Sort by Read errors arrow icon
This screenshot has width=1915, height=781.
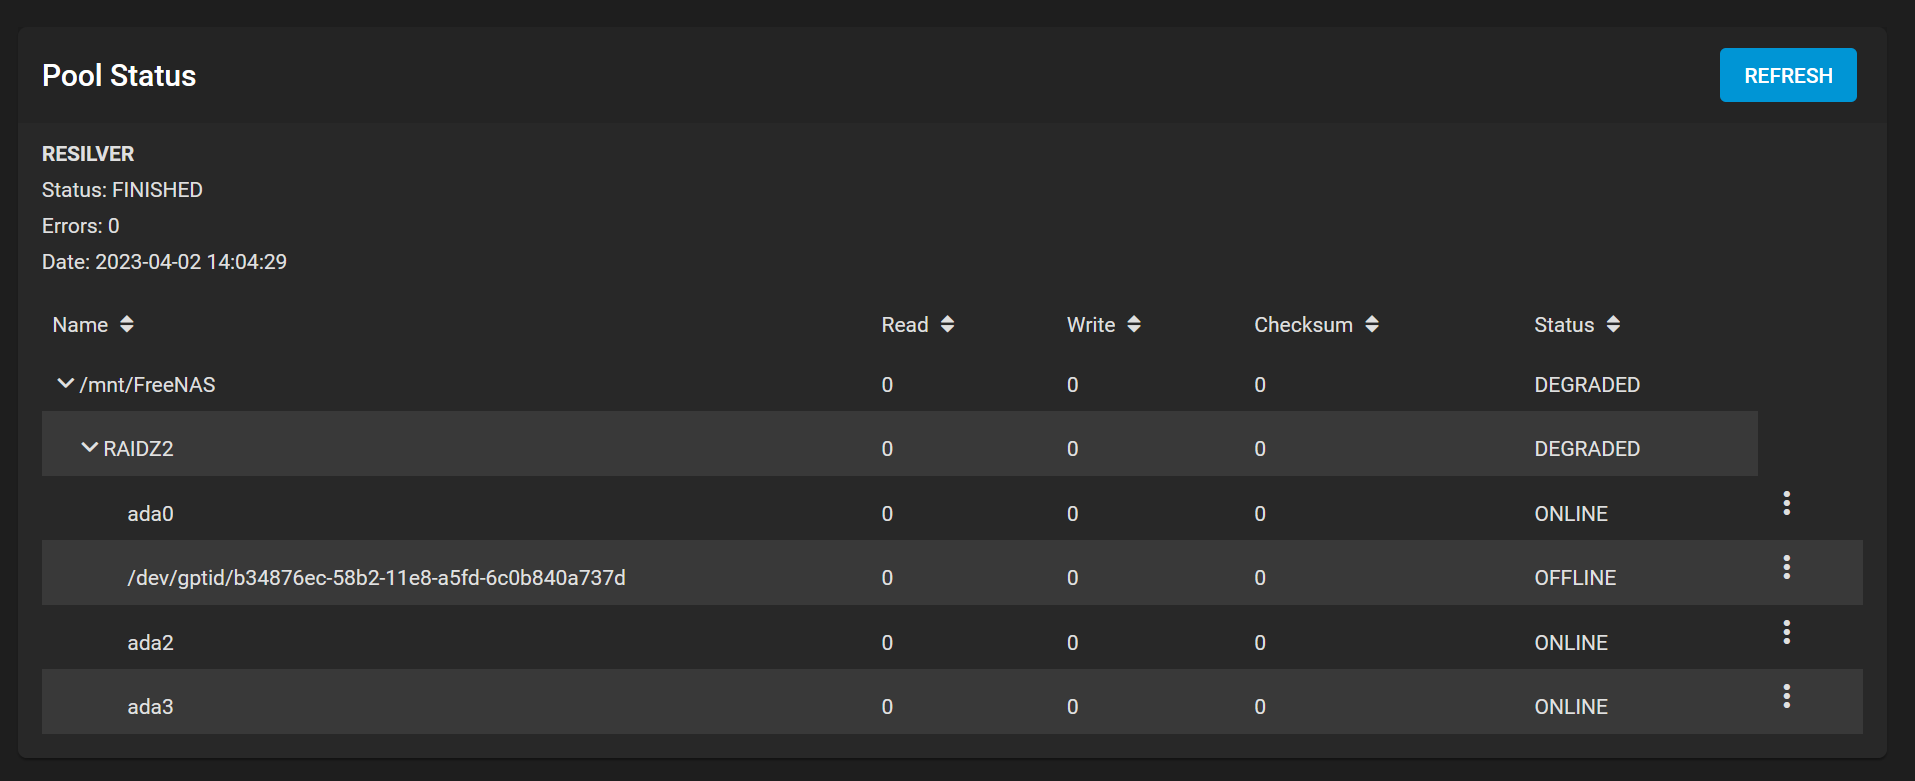(x=947, y=324)
